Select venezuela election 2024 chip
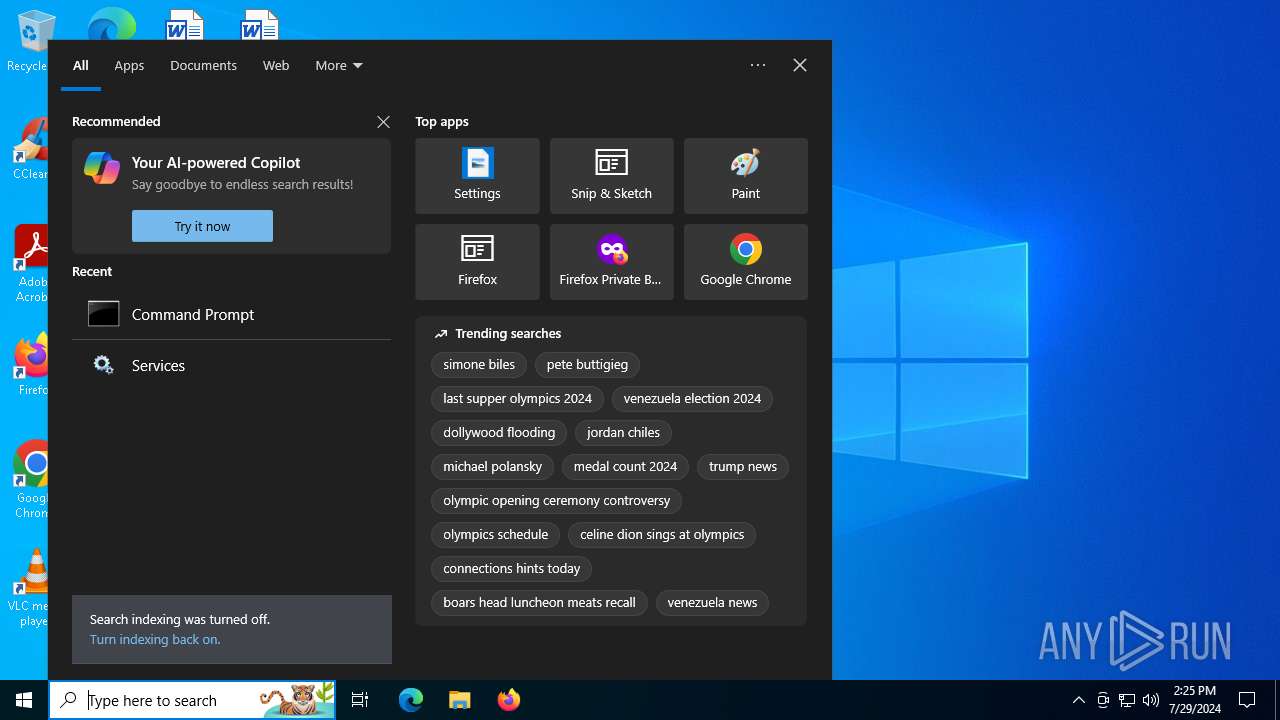 (x=692, y=399)
